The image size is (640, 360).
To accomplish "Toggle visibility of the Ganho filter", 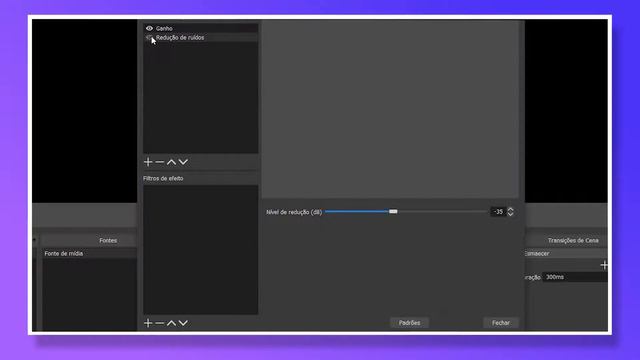I will click(149, 28).
